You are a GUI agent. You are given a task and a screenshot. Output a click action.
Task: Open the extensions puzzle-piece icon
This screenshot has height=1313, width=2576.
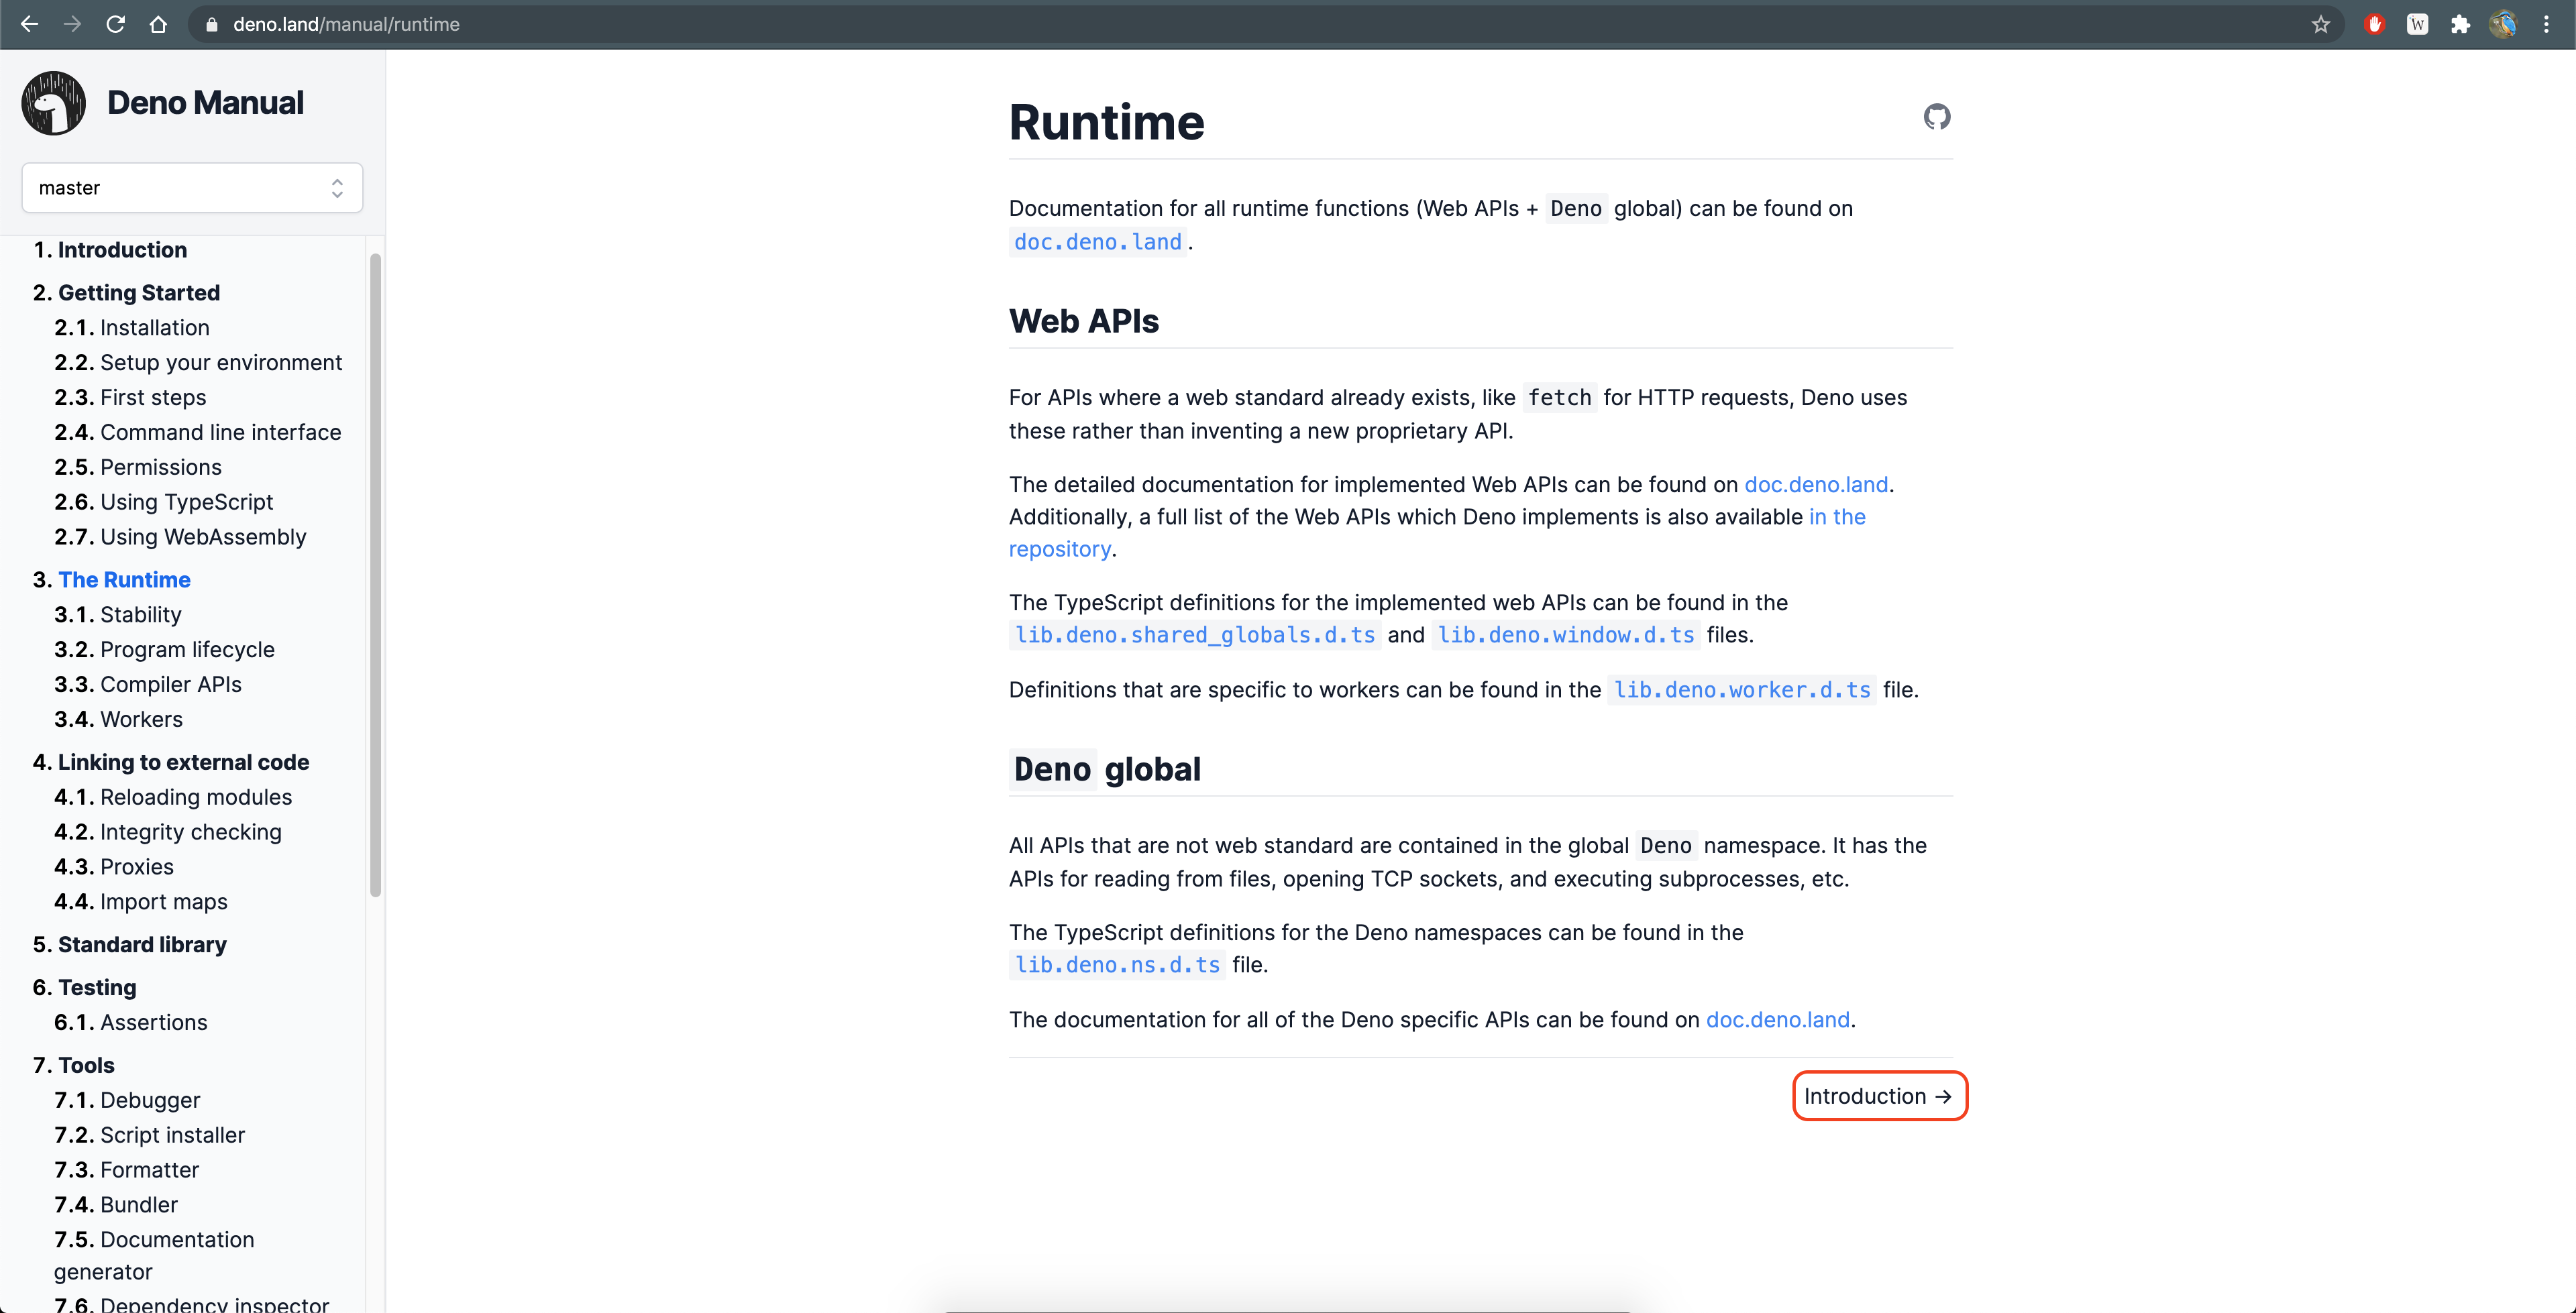[x=2460, y=24]
